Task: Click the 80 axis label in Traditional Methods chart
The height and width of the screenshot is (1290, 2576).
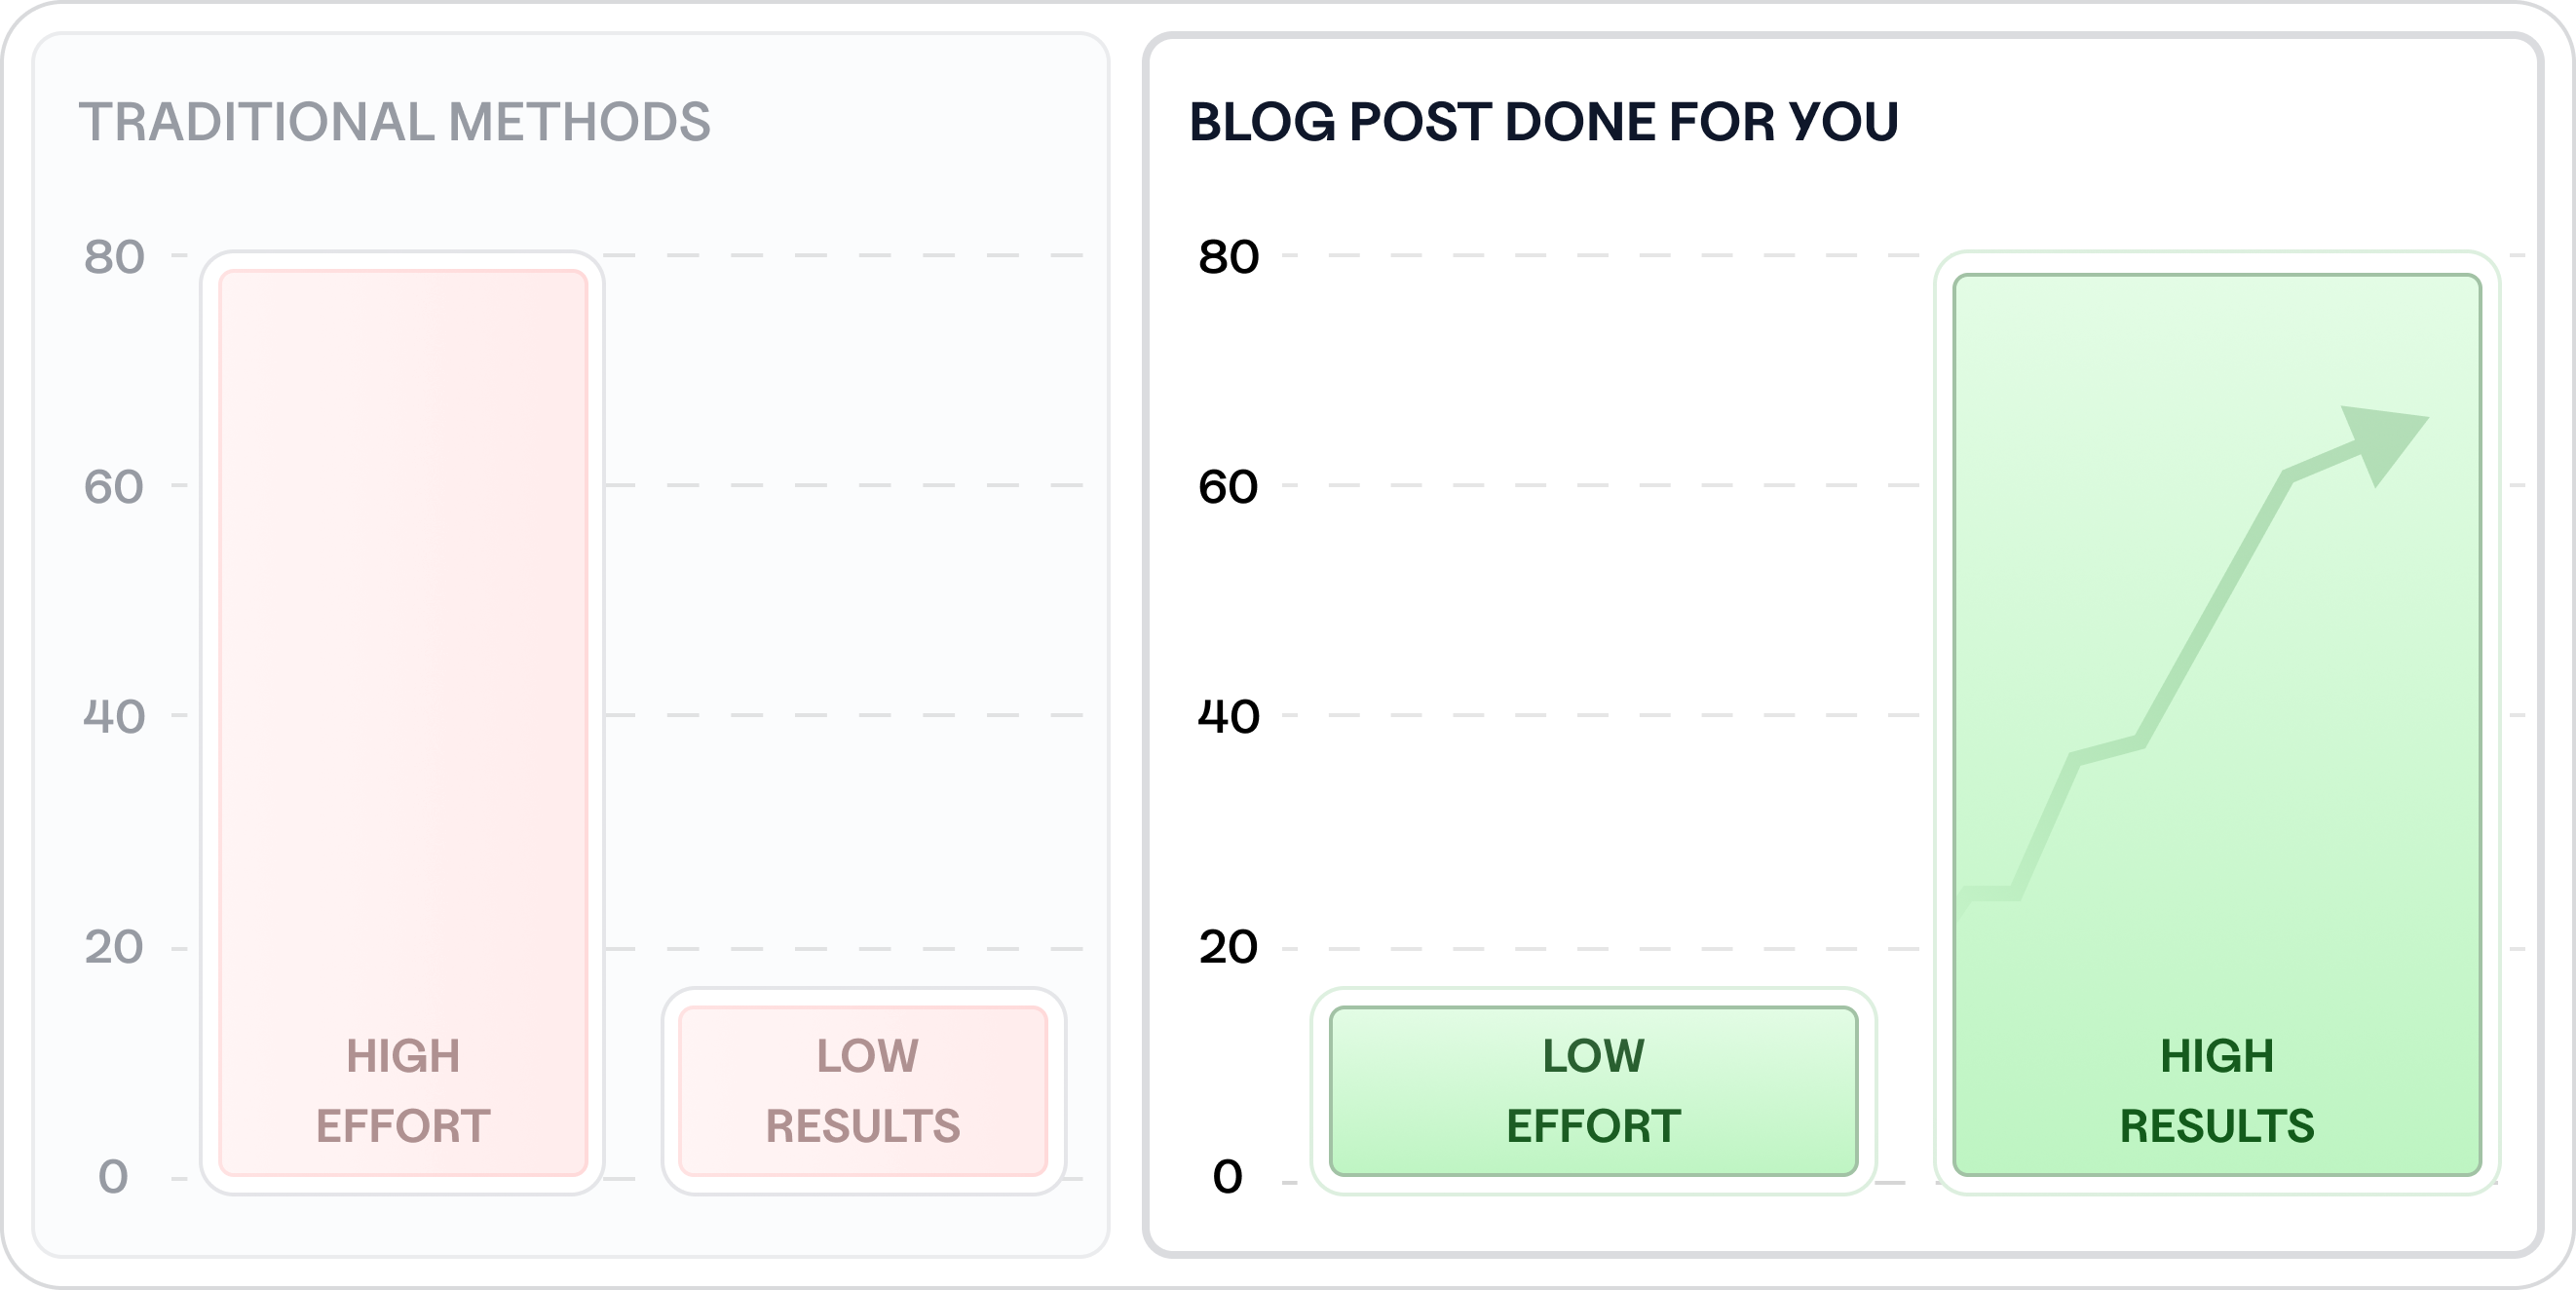Action: pyautogui.click(x=114, y=257)
